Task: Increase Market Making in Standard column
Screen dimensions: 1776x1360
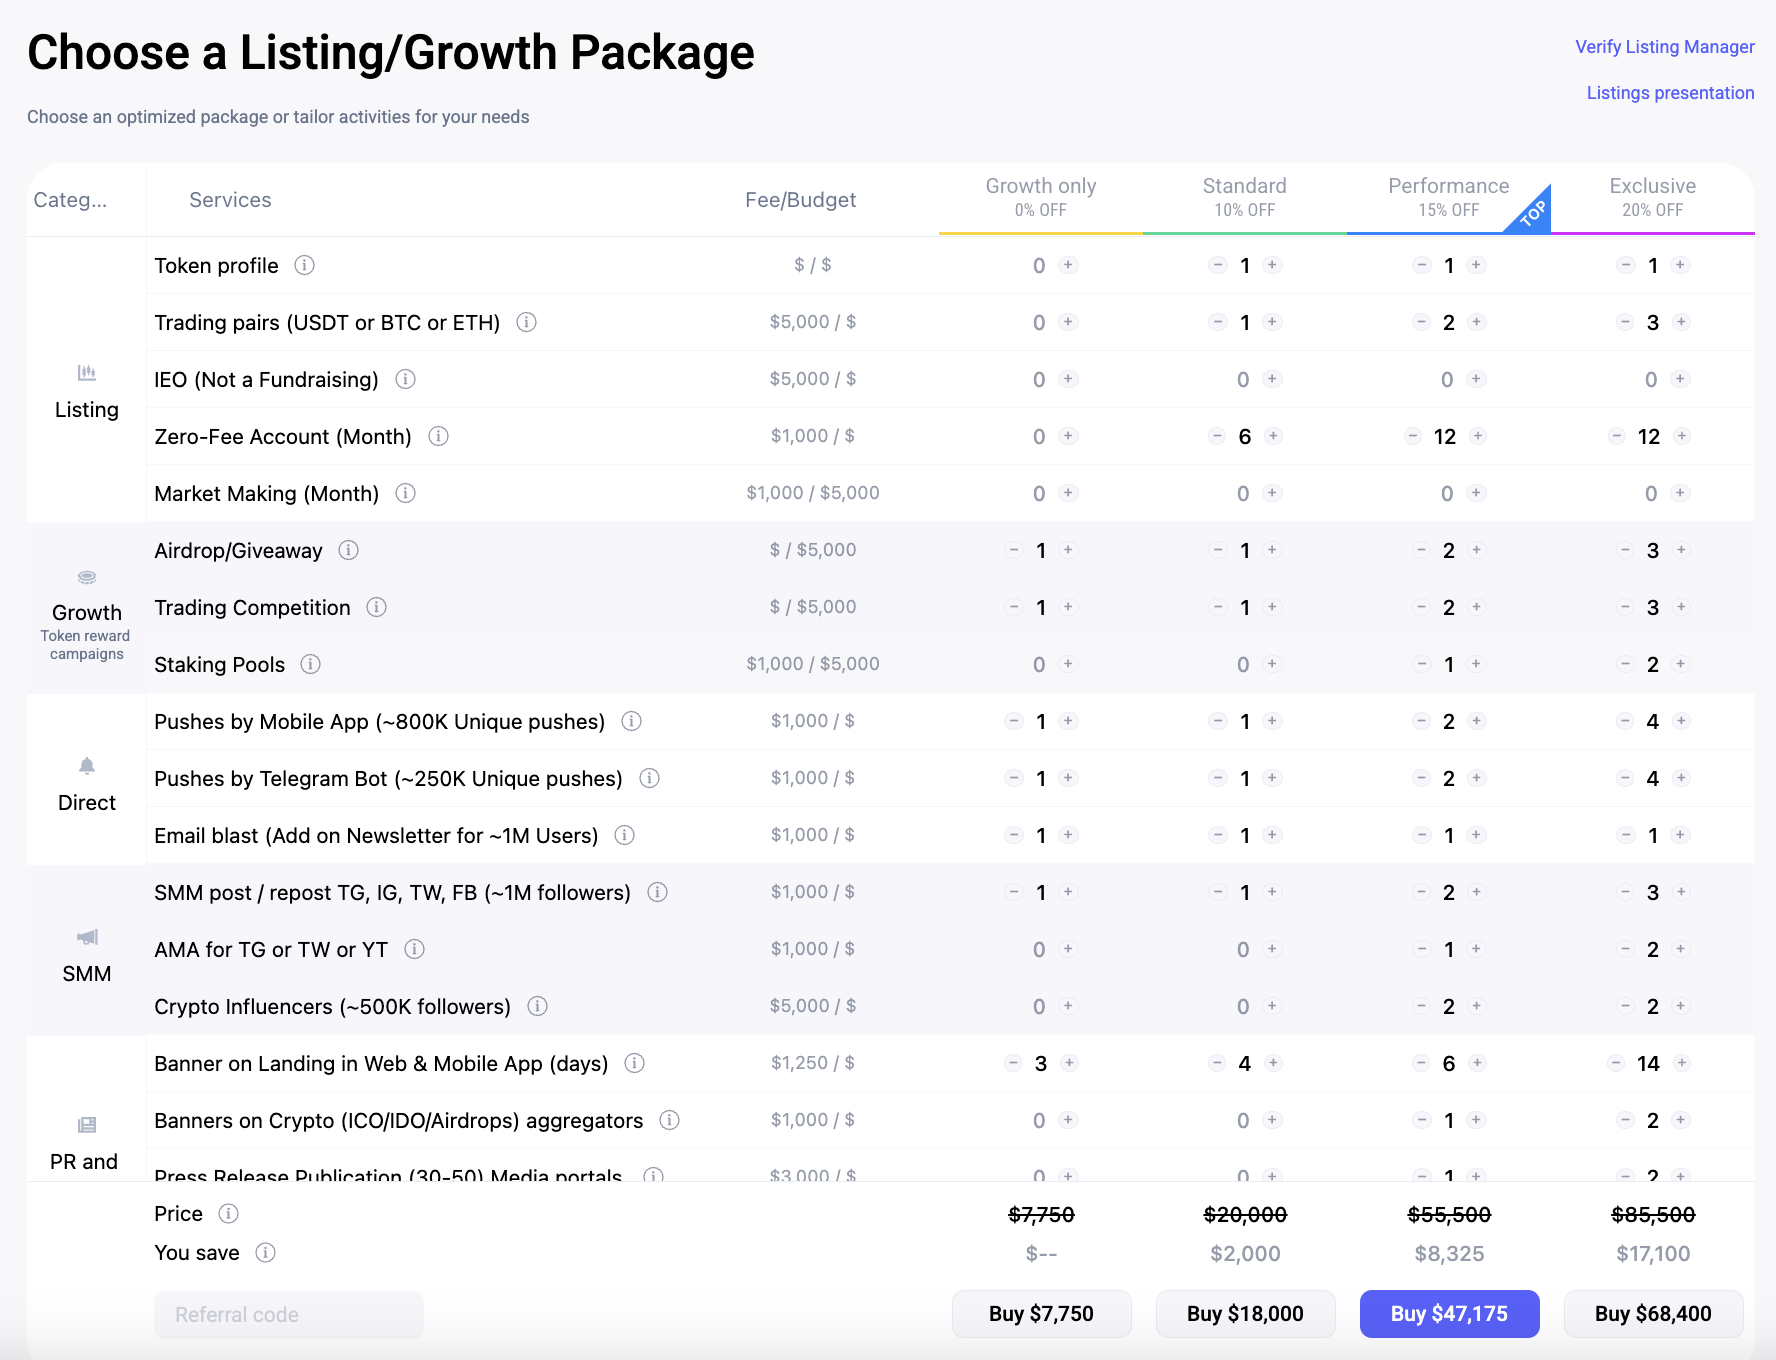Action: point(1272,493)
